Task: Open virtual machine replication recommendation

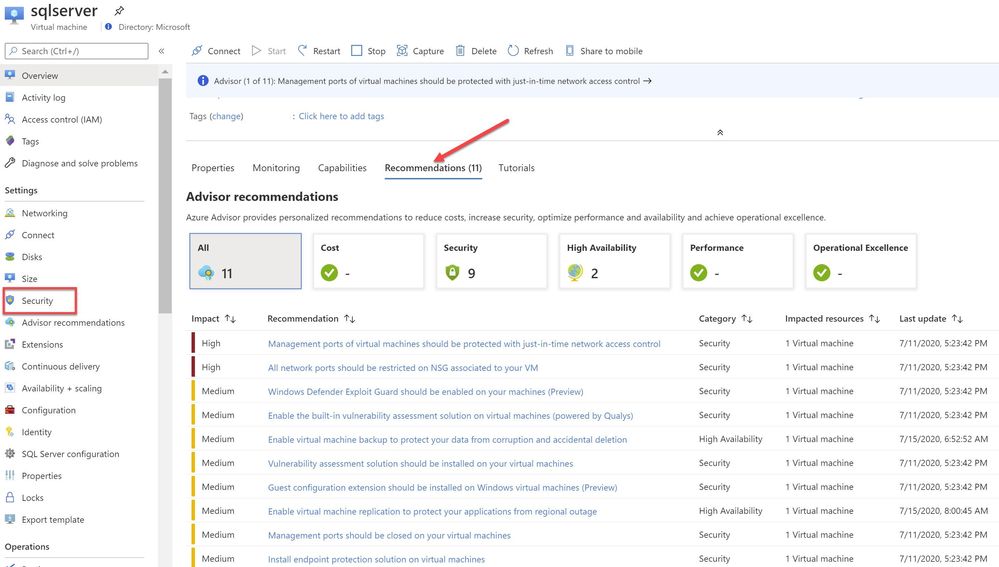Action: pos(432,512)
